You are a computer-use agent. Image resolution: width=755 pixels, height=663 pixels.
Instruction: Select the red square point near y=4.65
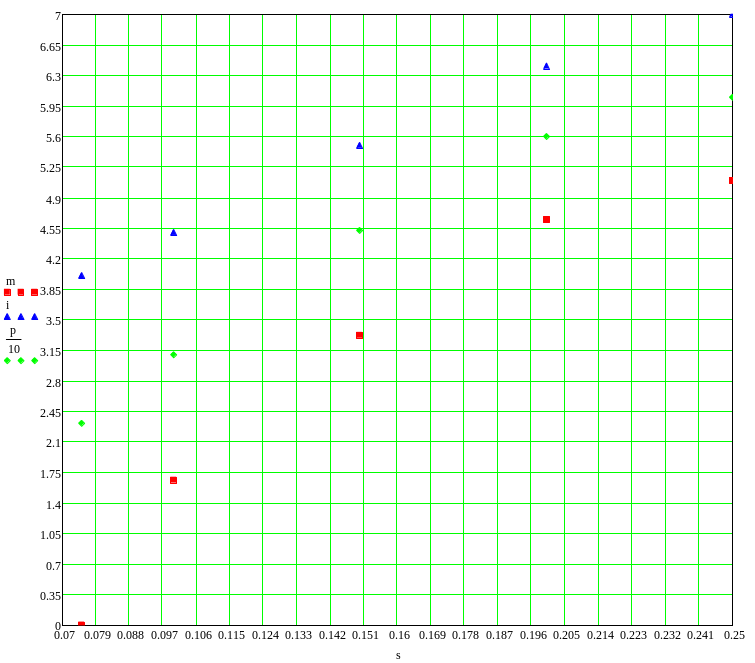[x=546, y=219]
